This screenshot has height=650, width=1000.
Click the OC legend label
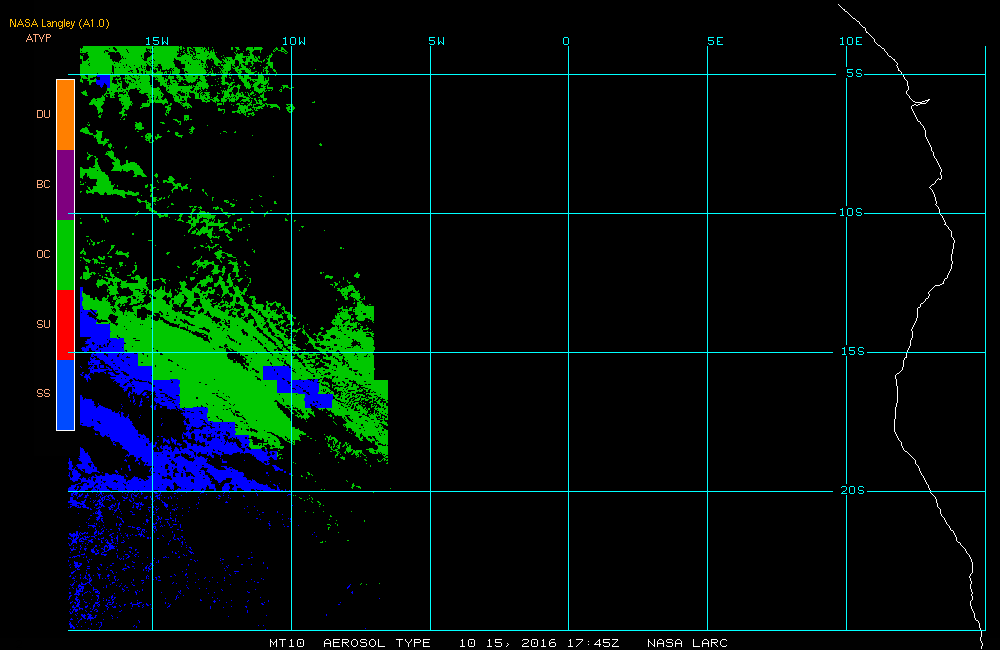(43, 255)
